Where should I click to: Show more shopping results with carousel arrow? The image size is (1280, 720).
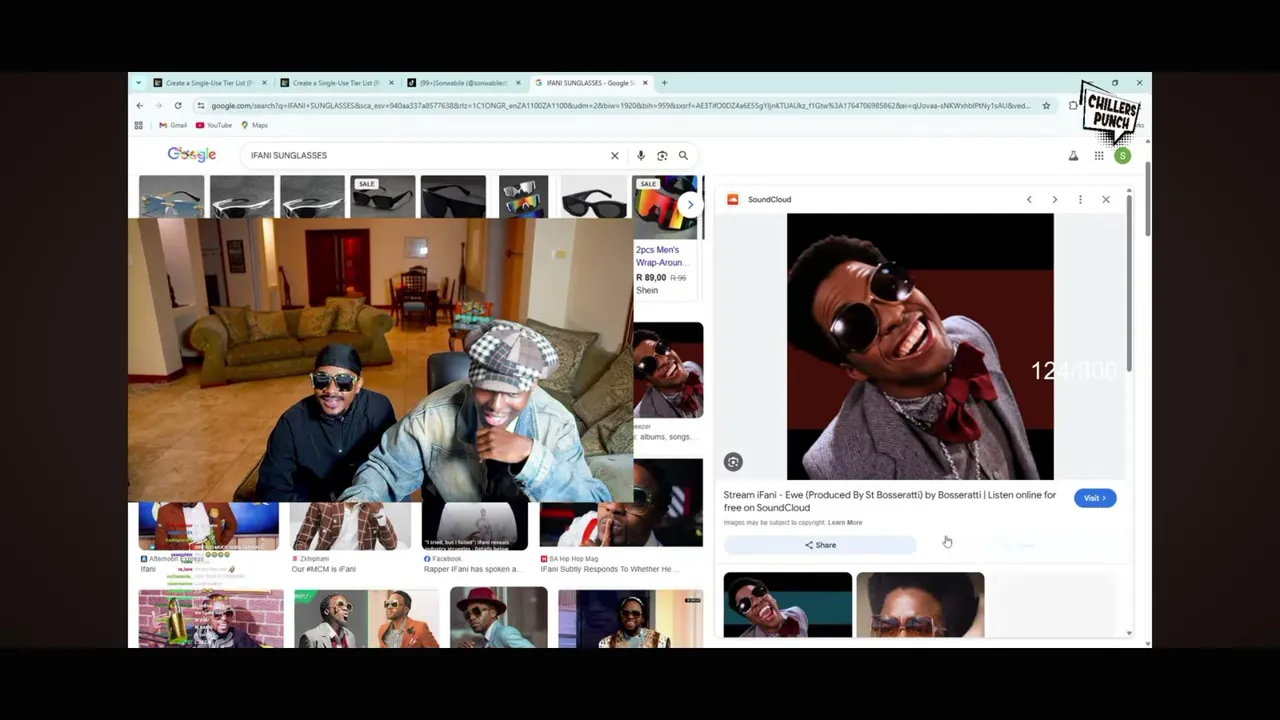point(690,205)
